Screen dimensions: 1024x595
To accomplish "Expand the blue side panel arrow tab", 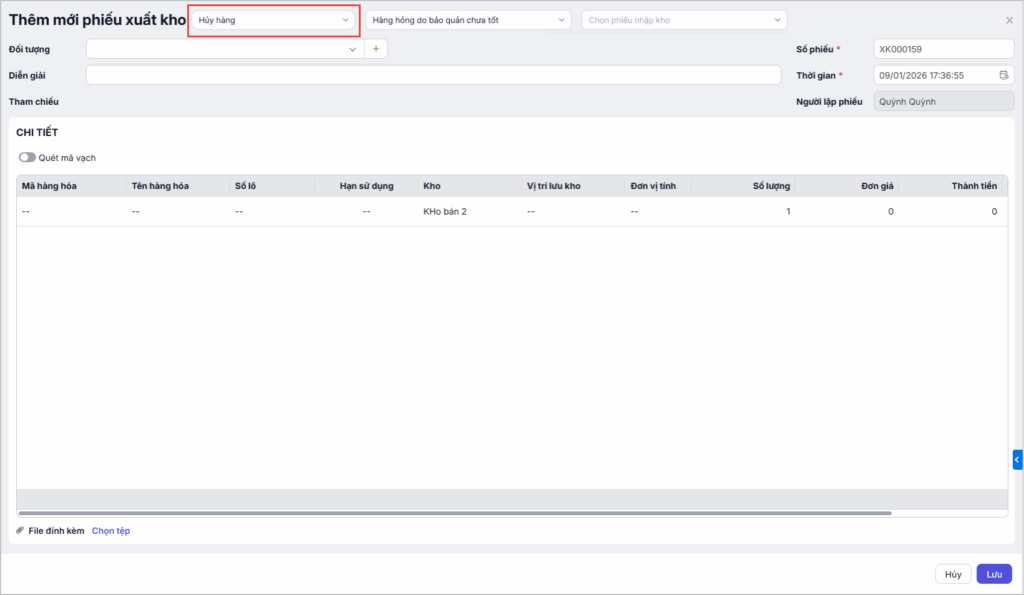I will point(1017,459).
